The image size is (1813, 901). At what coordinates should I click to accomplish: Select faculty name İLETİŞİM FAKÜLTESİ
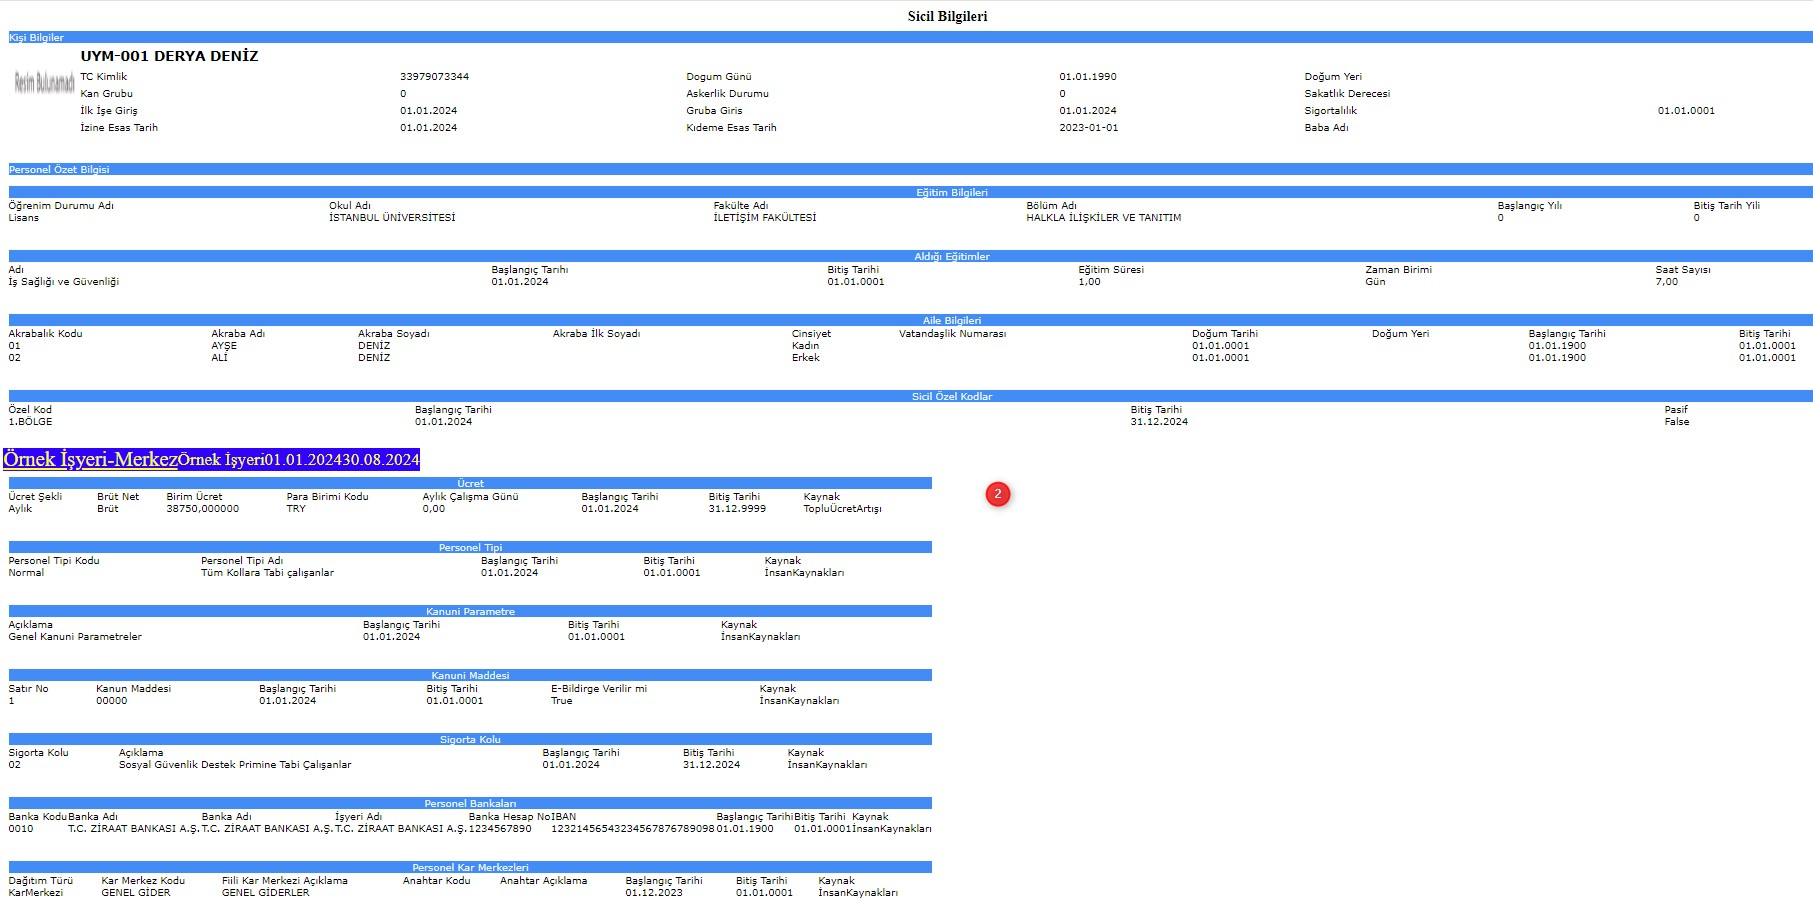[764, 218]
